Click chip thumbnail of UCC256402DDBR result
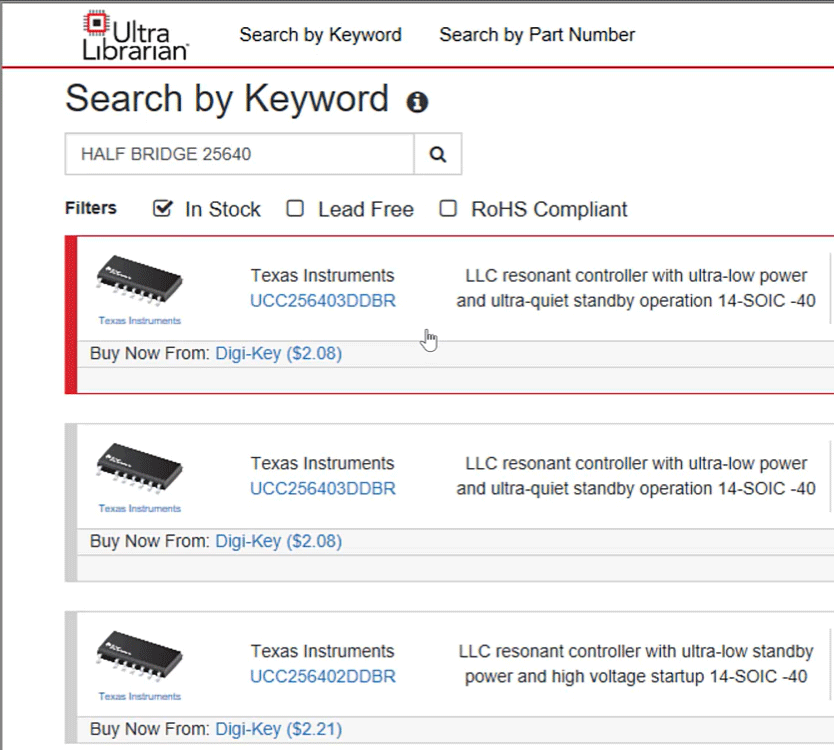The image size is (834, 750). coord(139,656)
